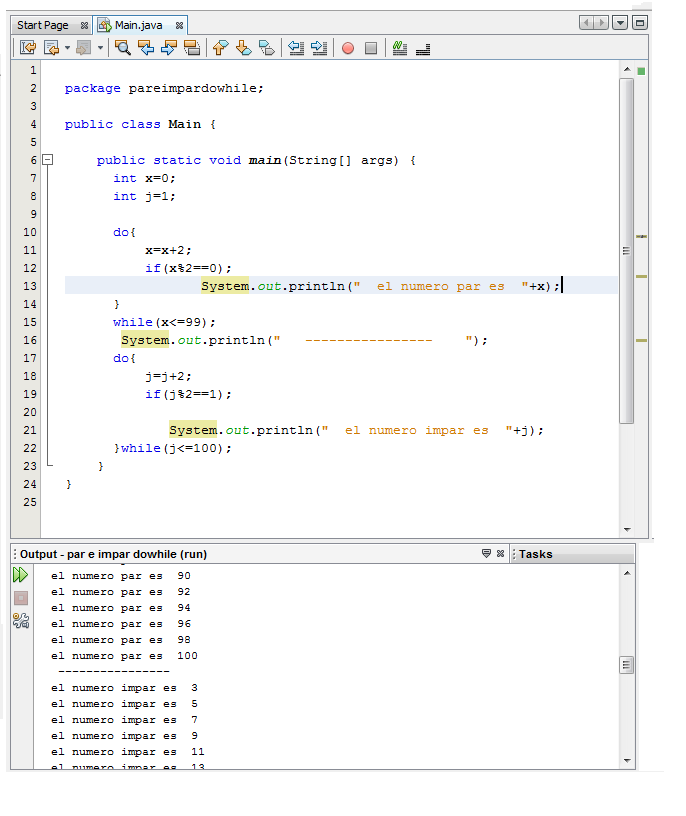686x816 pixels.
Task: Open the Forward navigation history dropdown arrow
Action: [x=100, y=48]
